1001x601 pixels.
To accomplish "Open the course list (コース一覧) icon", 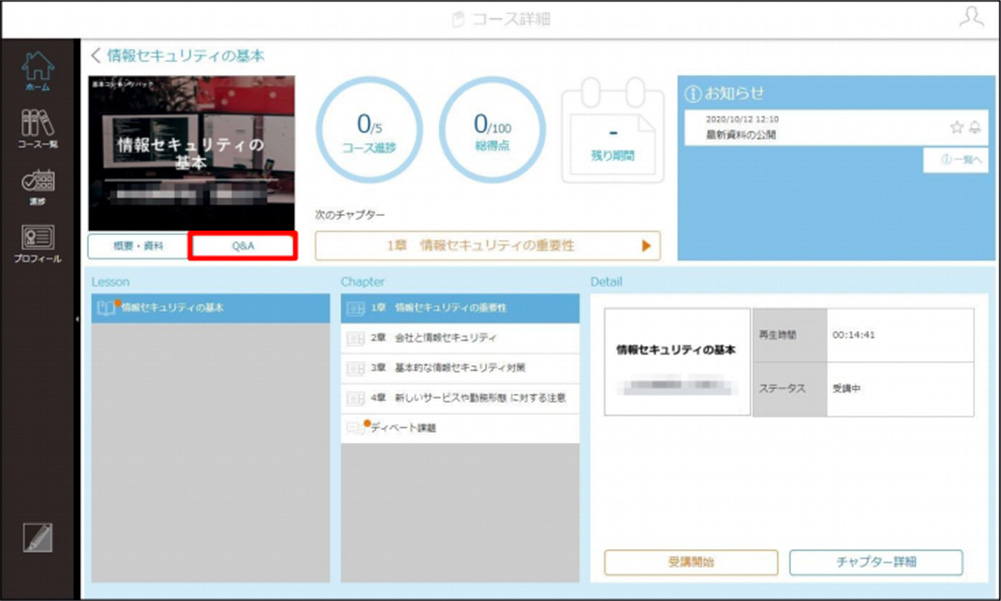I will (x=38, y=128).
